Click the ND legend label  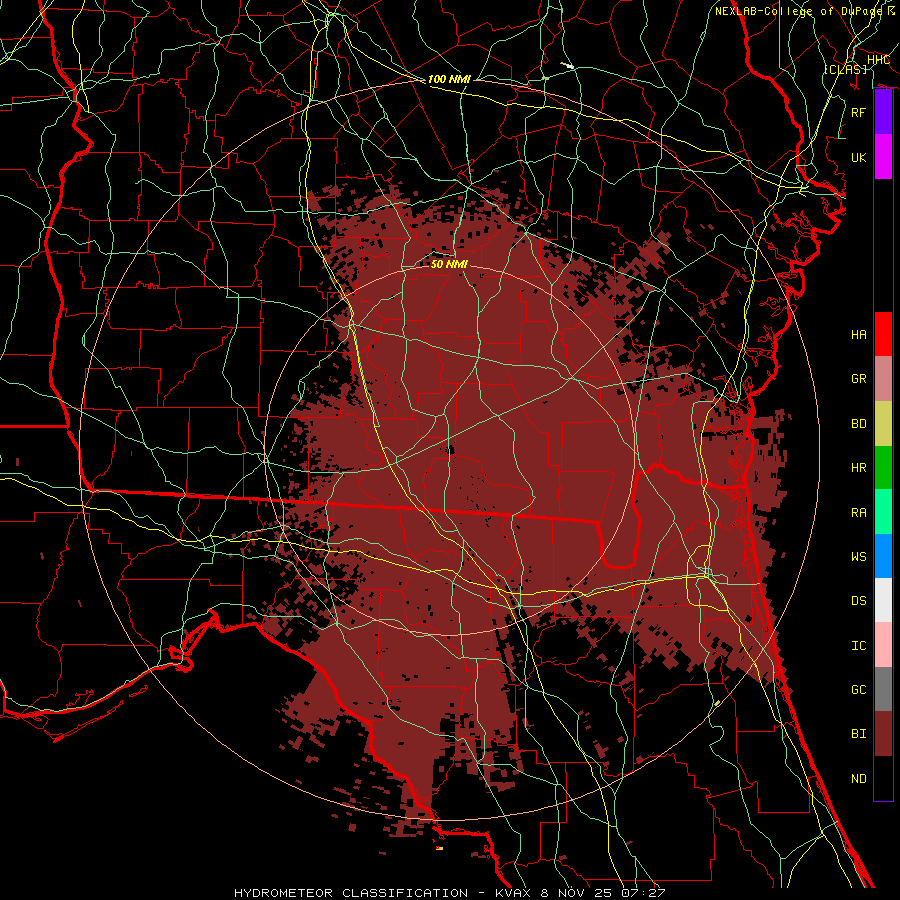coord(858,779)
